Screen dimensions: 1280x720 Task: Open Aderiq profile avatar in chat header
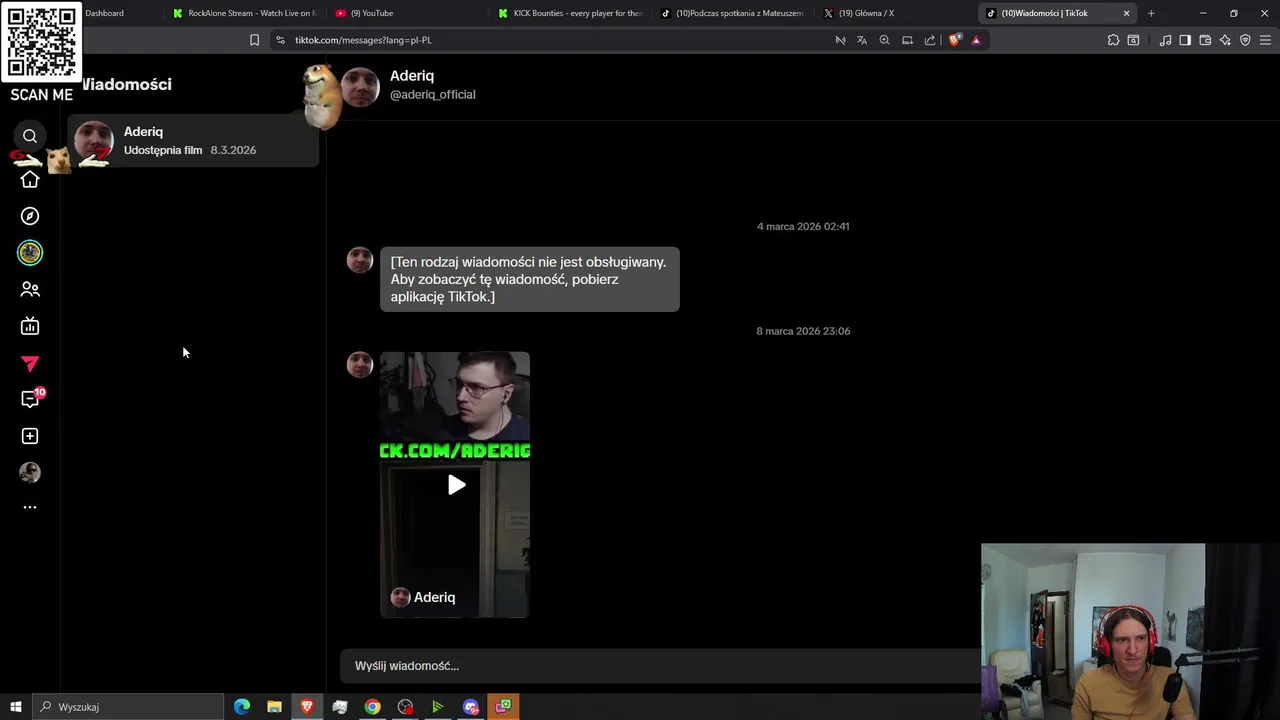click(360, 87)
